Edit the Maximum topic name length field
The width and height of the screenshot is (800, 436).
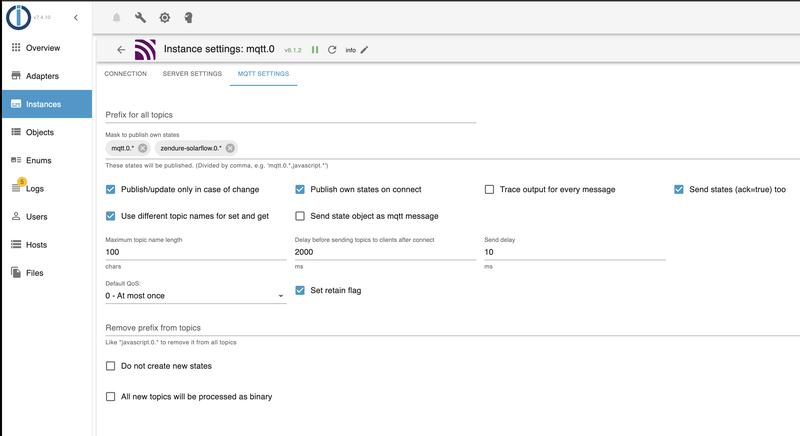coord(196,252)
